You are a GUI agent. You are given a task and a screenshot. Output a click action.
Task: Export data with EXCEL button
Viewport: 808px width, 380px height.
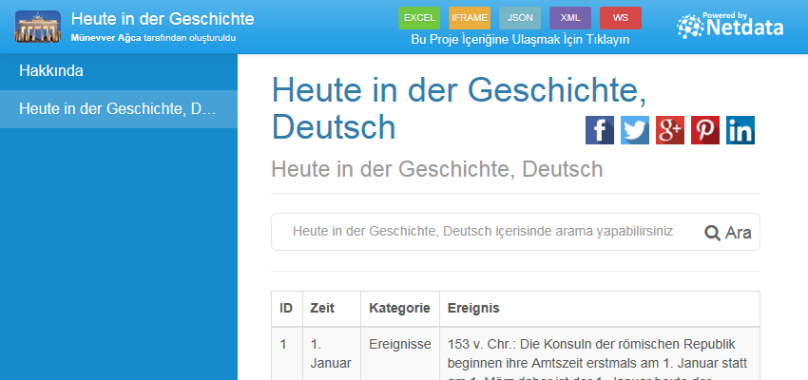point(419,18)
